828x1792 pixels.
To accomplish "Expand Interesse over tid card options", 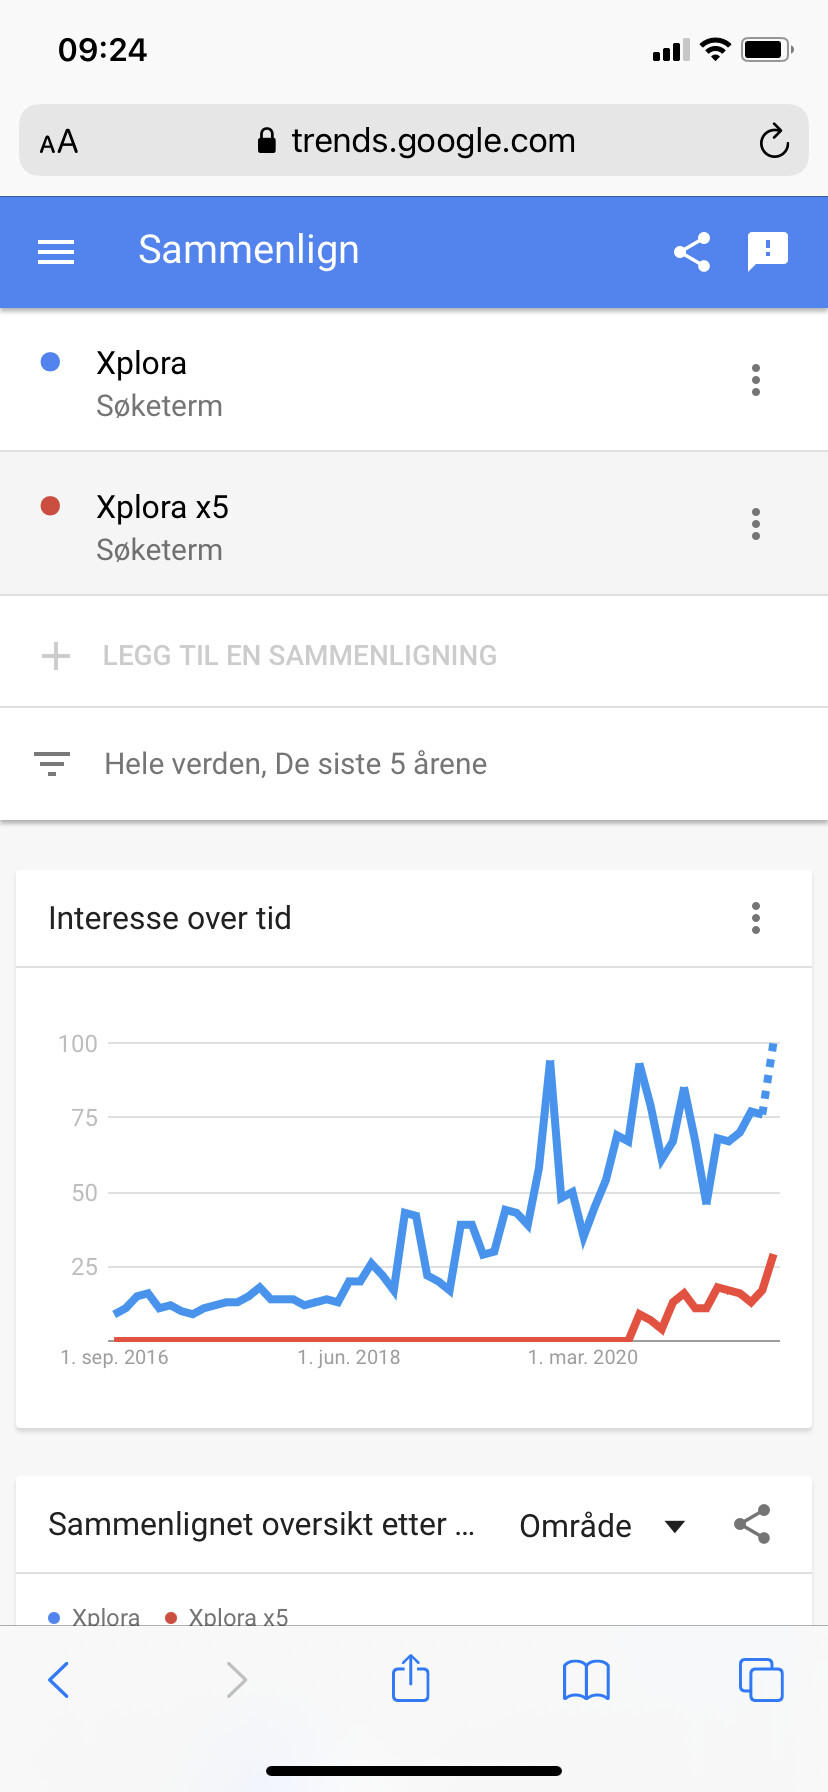I will [x=756, y=918].
